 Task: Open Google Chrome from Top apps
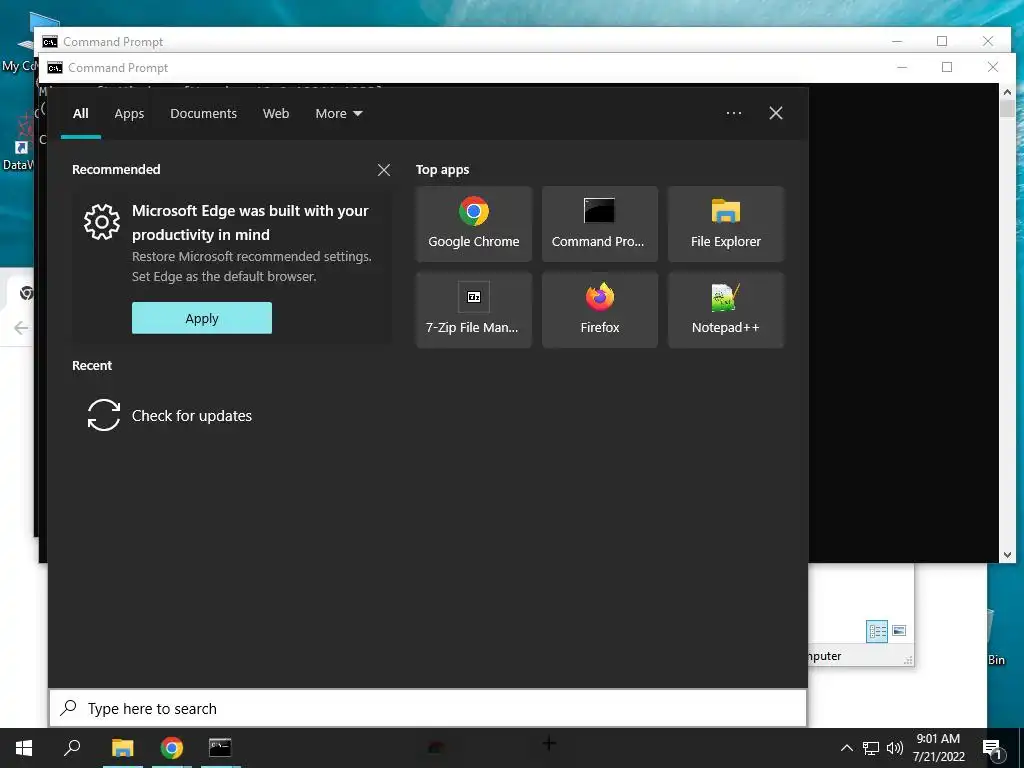[x=473, y=224]
